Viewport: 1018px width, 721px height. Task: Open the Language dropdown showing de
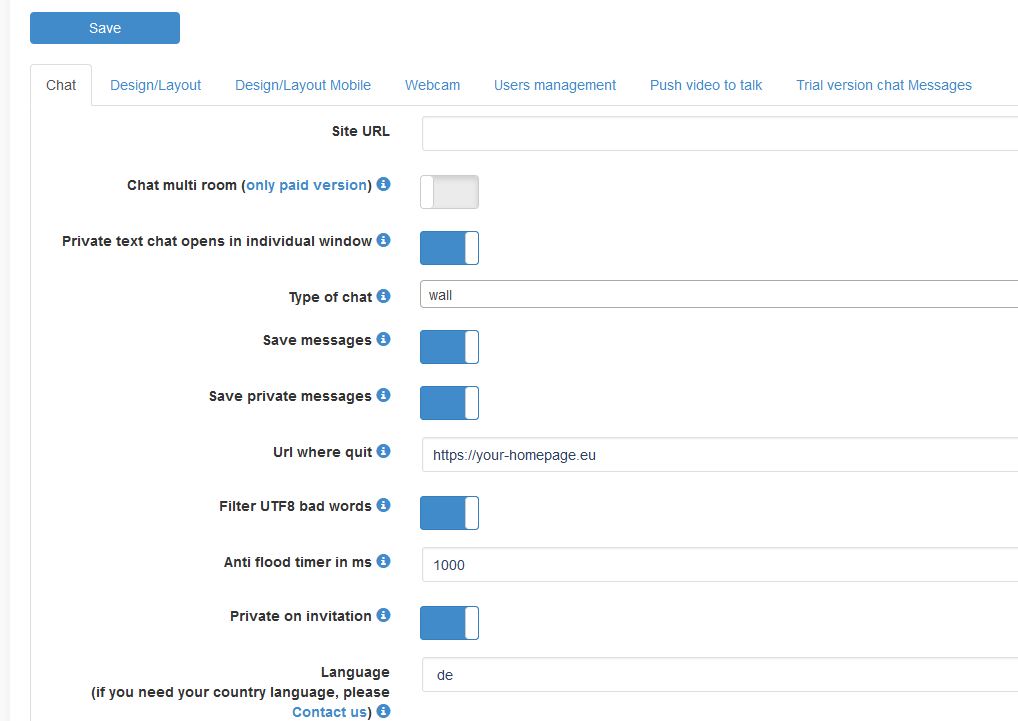tap(720, 675)
